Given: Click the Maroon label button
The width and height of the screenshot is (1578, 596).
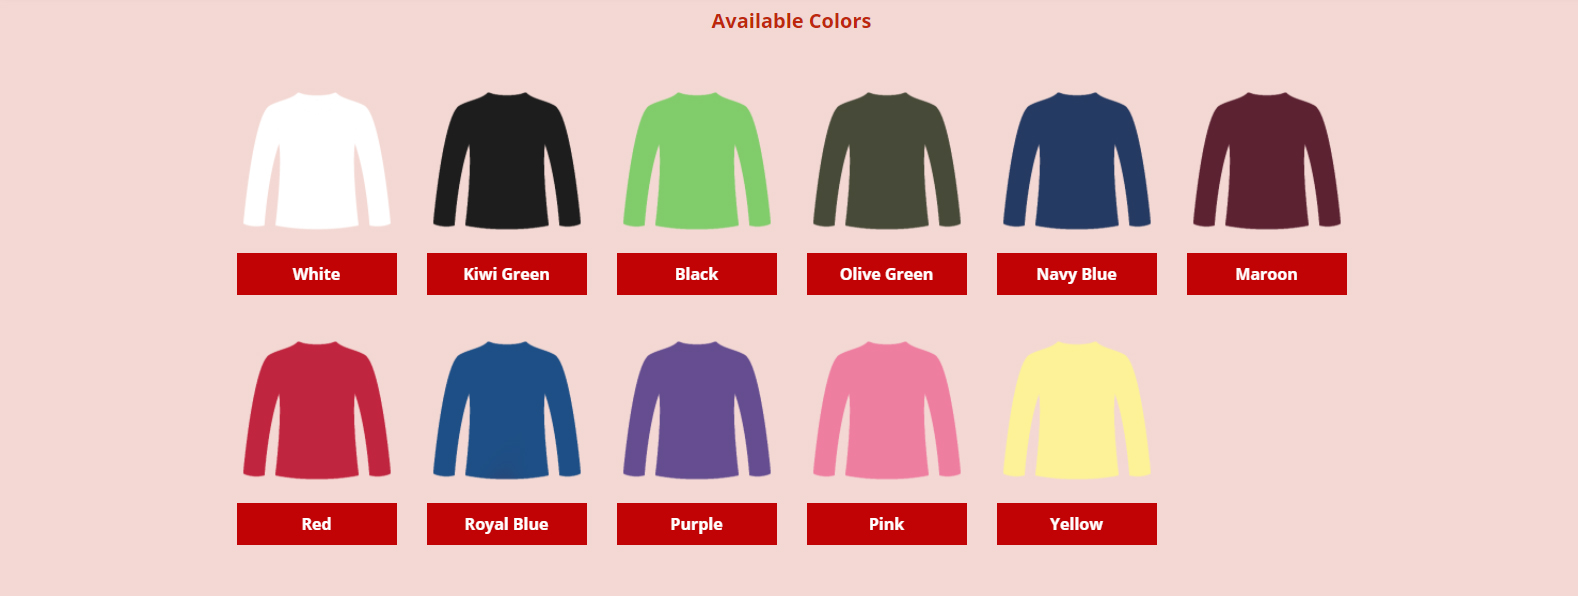Looking at the screenshot, I should click(x=1267, y=274).
